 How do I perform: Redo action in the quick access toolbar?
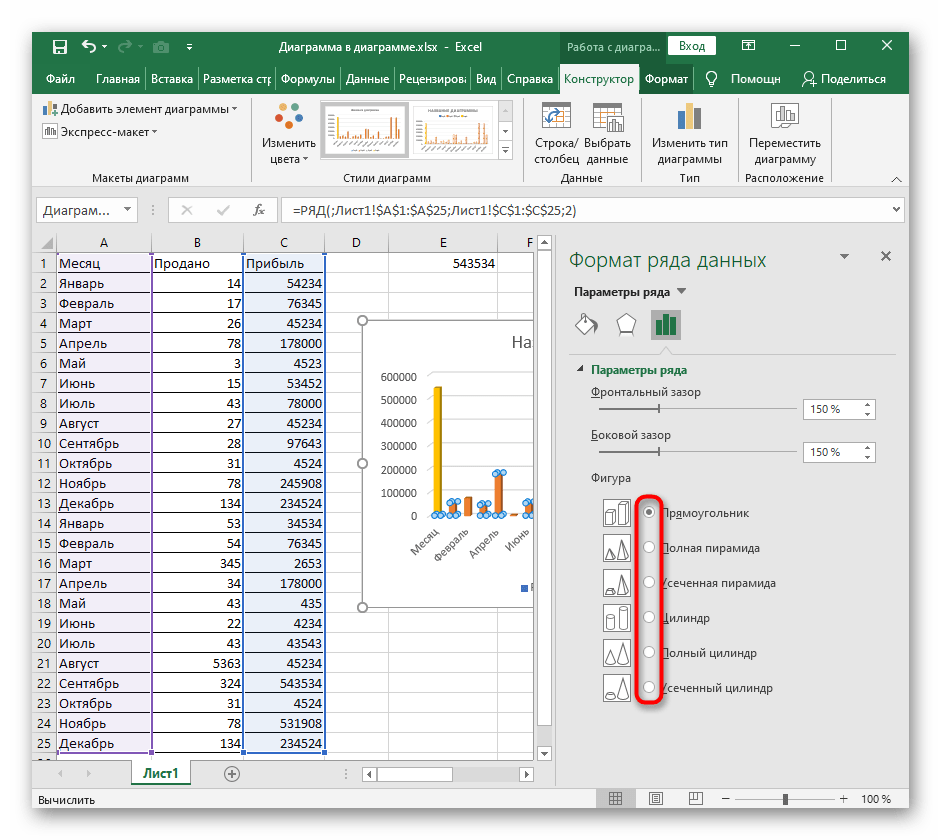pos(125,46)
